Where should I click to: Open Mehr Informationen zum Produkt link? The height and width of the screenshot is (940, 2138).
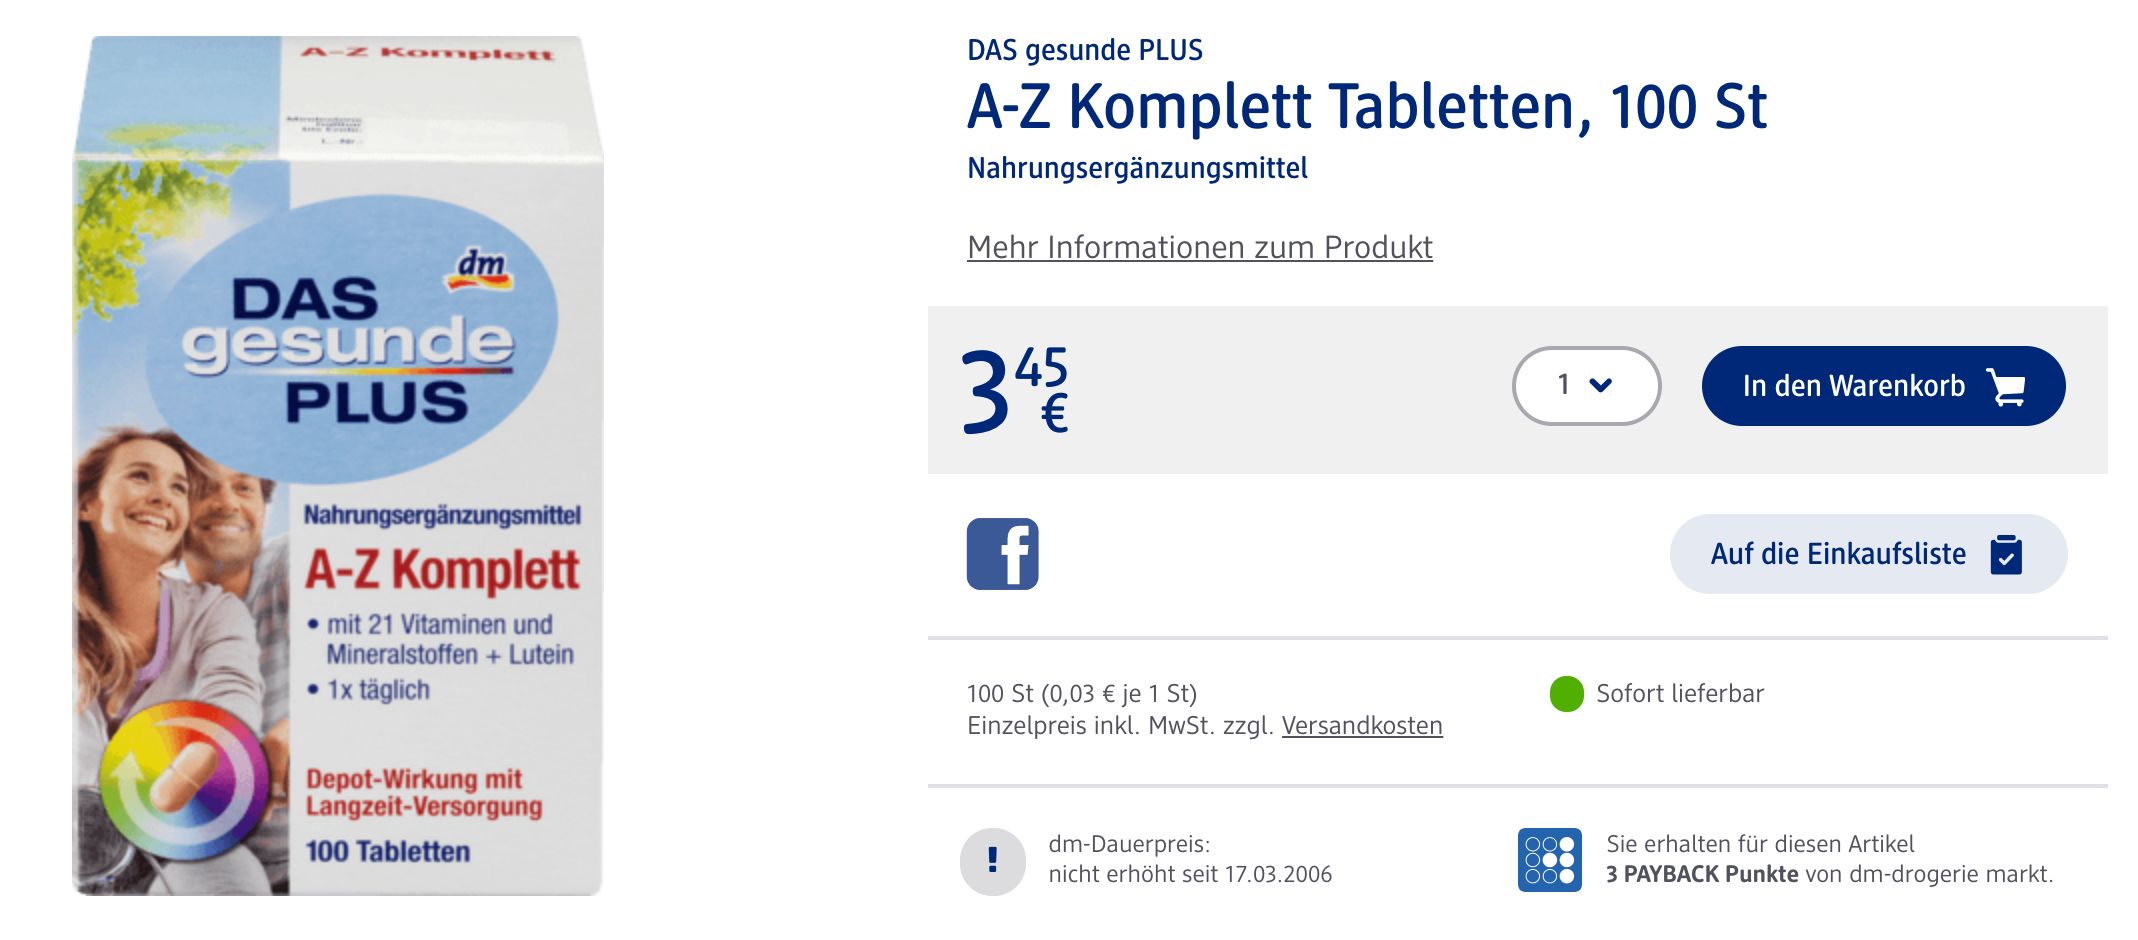1199,247
